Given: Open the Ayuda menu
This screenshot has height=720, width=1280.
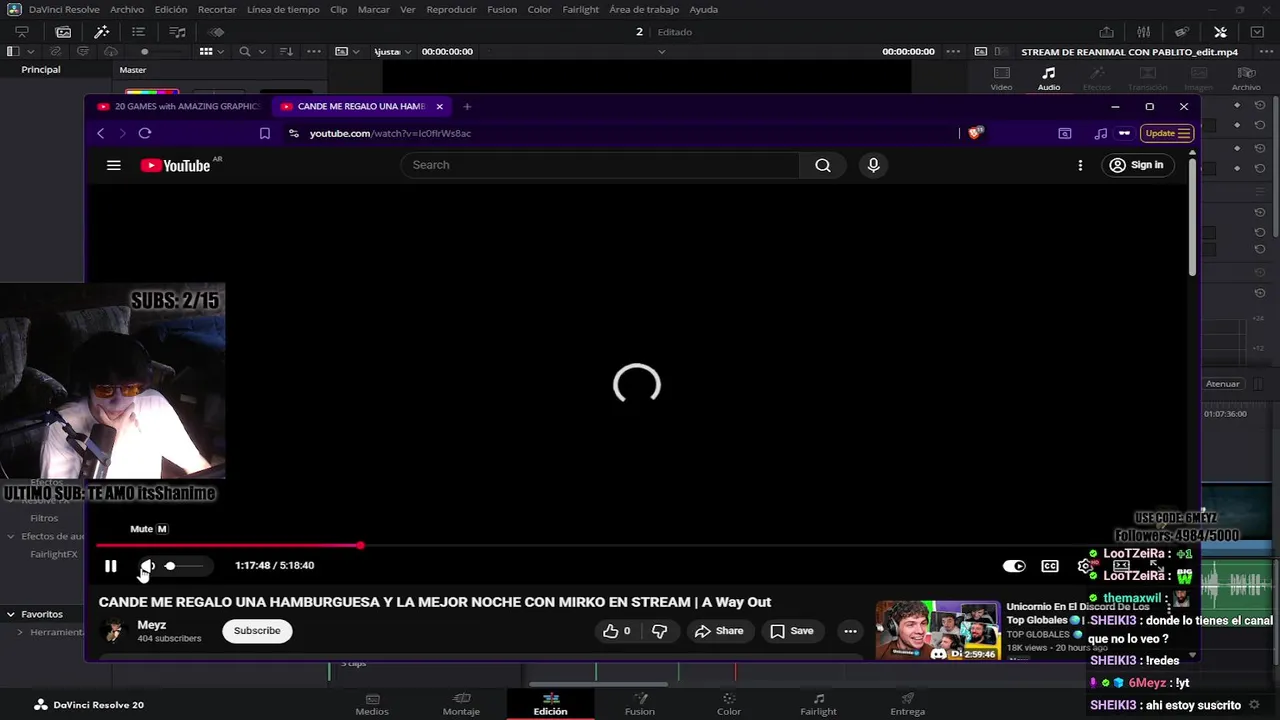Looking at the screenshot, I should [x=703, y=9].
